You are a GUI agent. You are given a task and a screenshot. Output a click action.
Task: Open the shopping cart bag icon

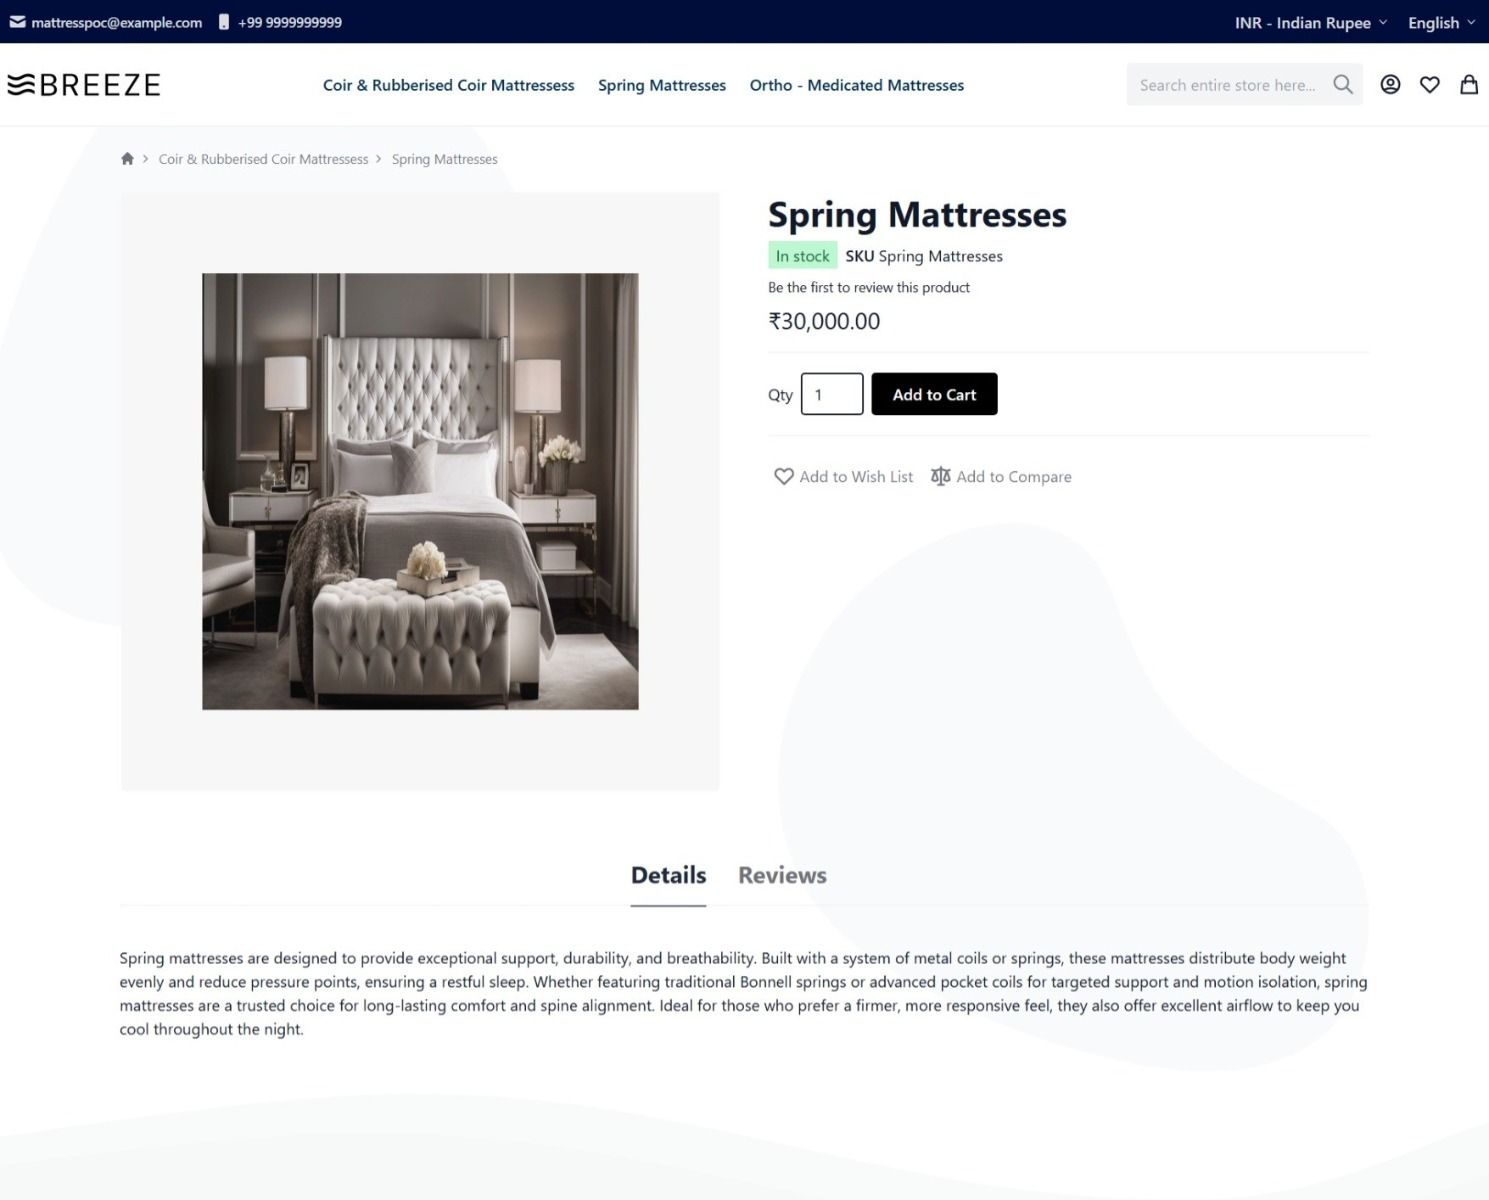click(1469, 85)
